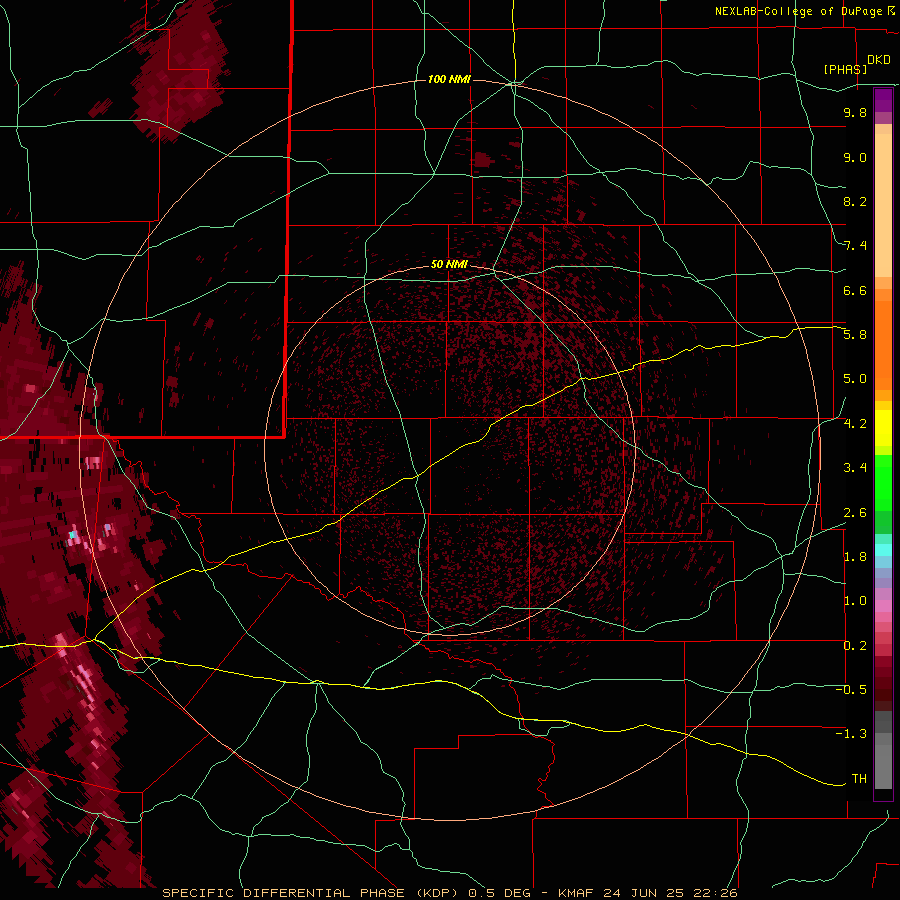This screenshot has width=900, height=900.
Task: Click the 0.5 DEG elevation text
Action: tap(499, 893)
